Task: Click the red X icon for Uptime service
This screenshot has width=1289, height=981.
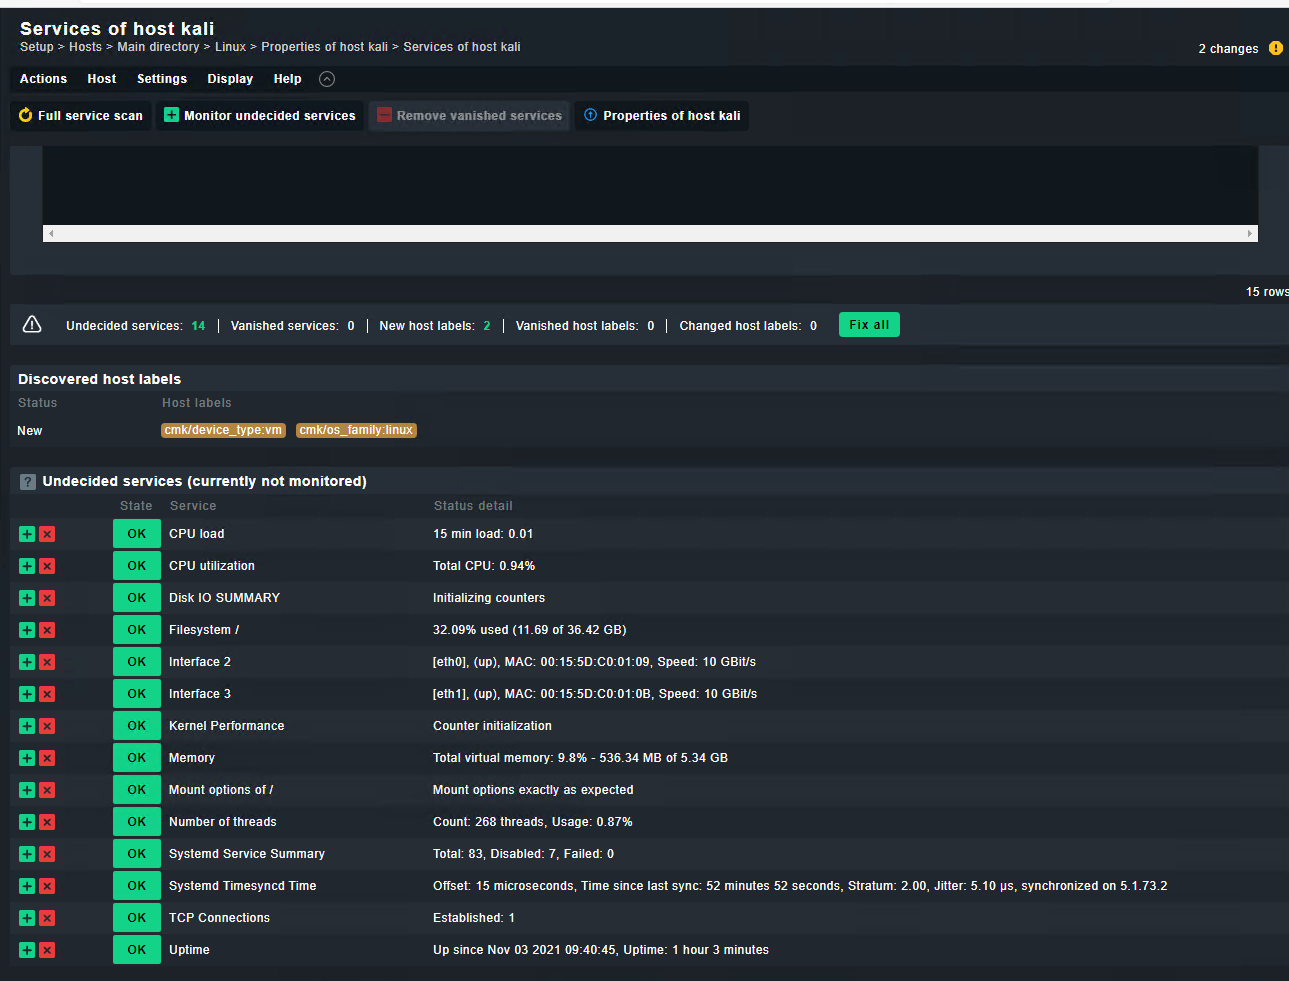Action: pos(47,950)
